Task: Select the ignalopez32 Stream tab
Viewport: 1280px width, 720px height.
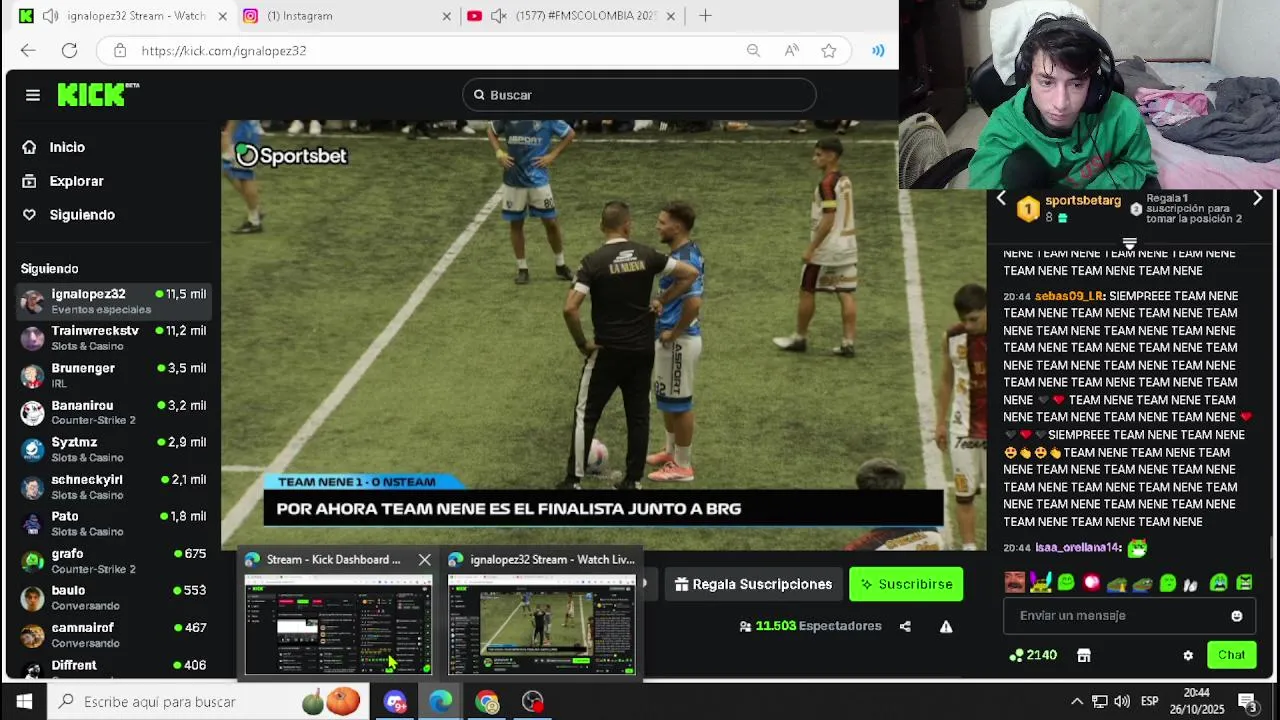Action: click(x=124, y=16)
